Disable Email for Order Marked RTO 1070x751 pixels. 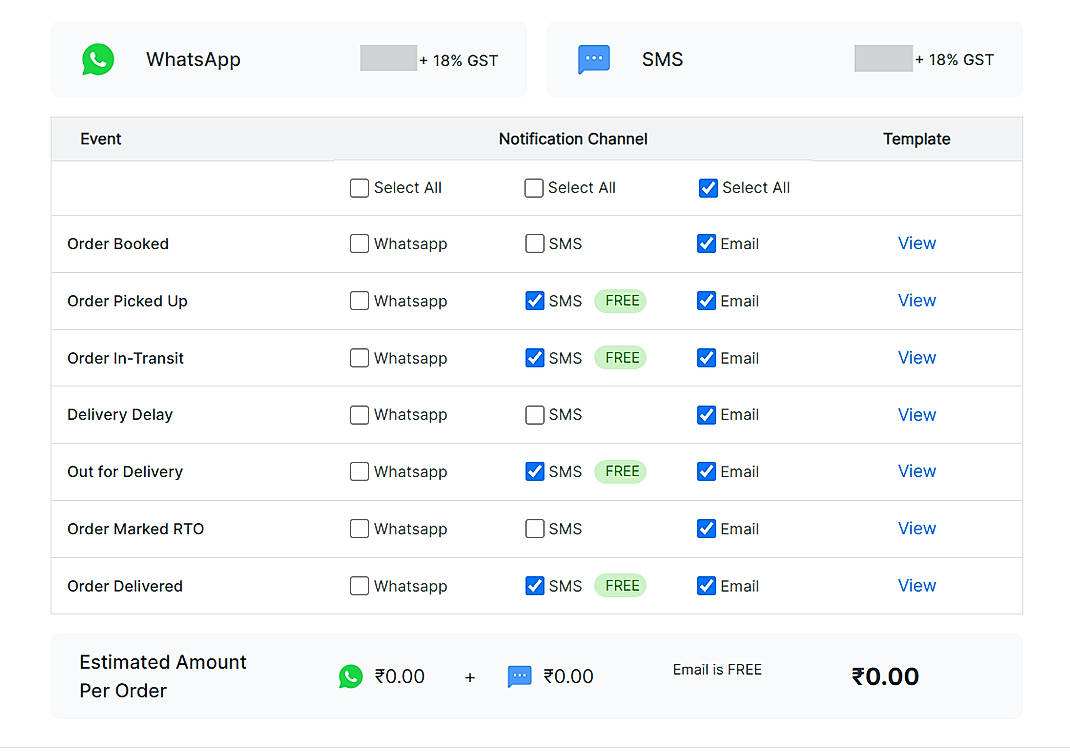[x=706, y=529]
